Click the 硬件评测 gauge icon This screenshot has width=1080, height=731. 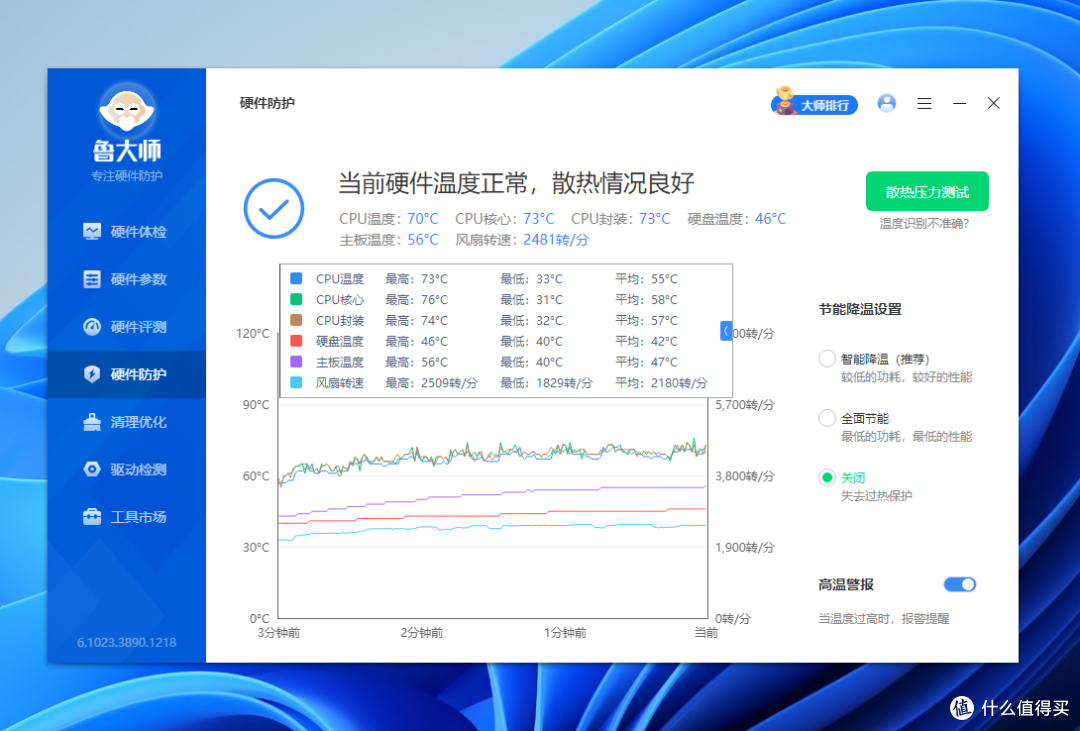point(92,327)
